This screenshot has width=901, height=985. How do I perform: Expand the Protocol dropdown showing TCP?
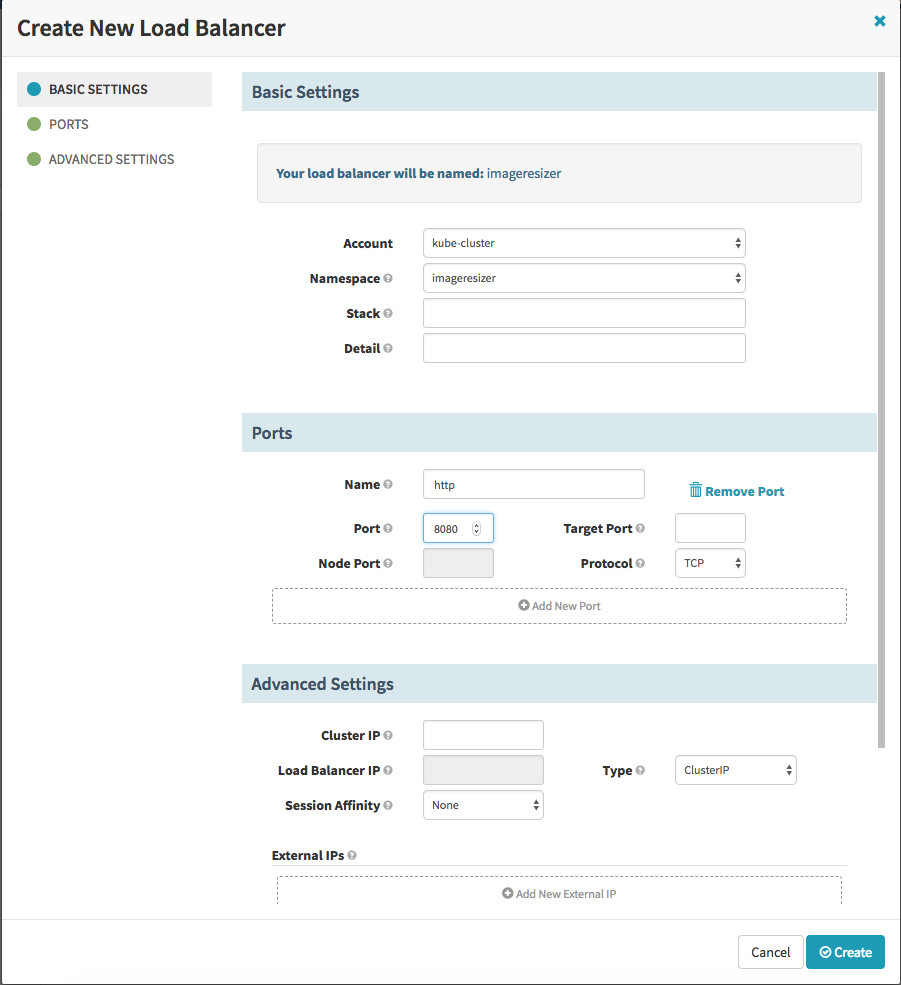point(710,563)
